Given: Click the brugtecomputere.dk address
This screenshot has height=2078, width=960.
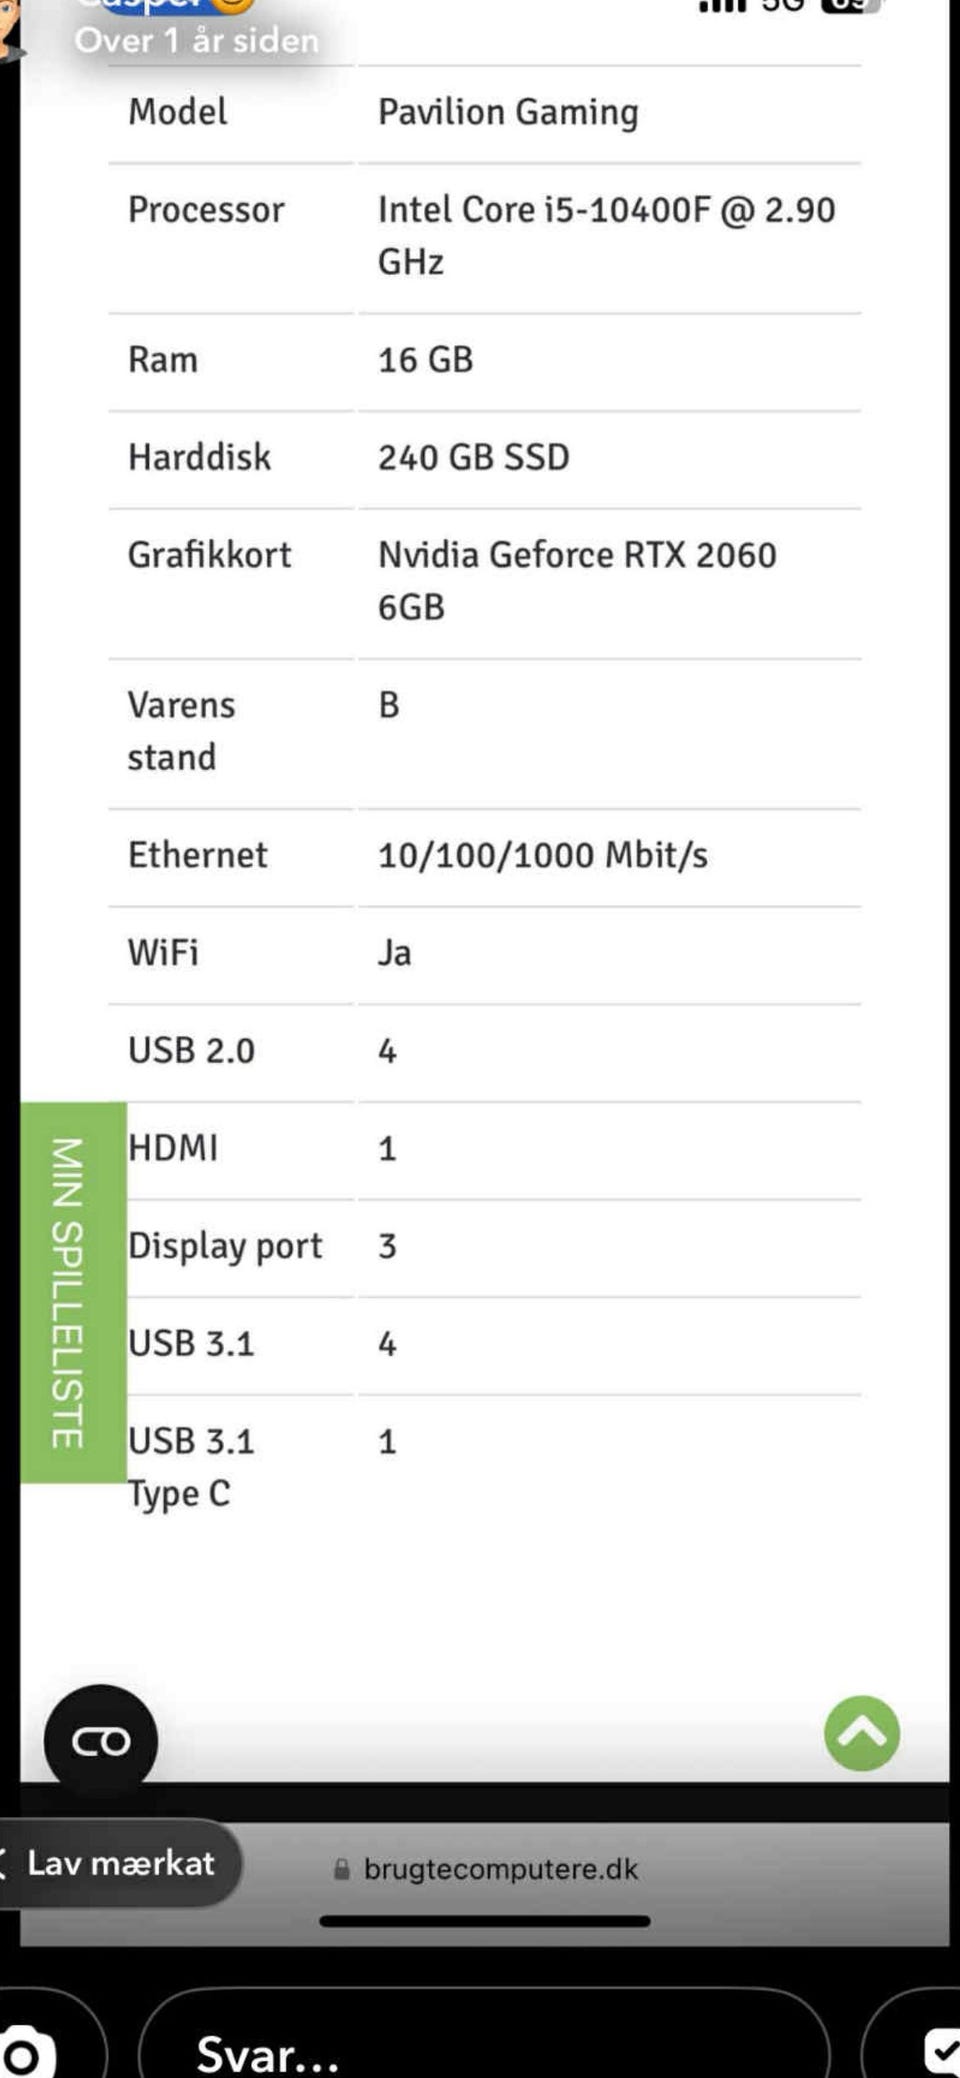Looking at the screenshot, I should (x=500, y=1869).
